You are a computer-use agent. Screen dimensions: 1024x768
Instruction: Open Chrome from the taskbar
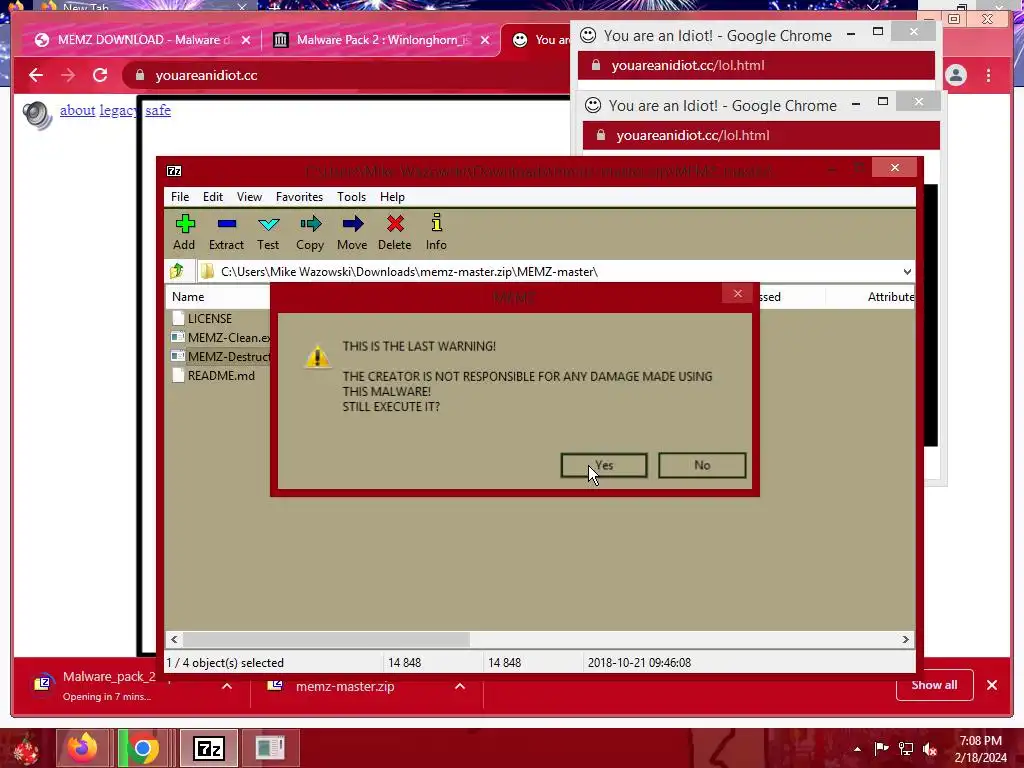coord(143,748)
